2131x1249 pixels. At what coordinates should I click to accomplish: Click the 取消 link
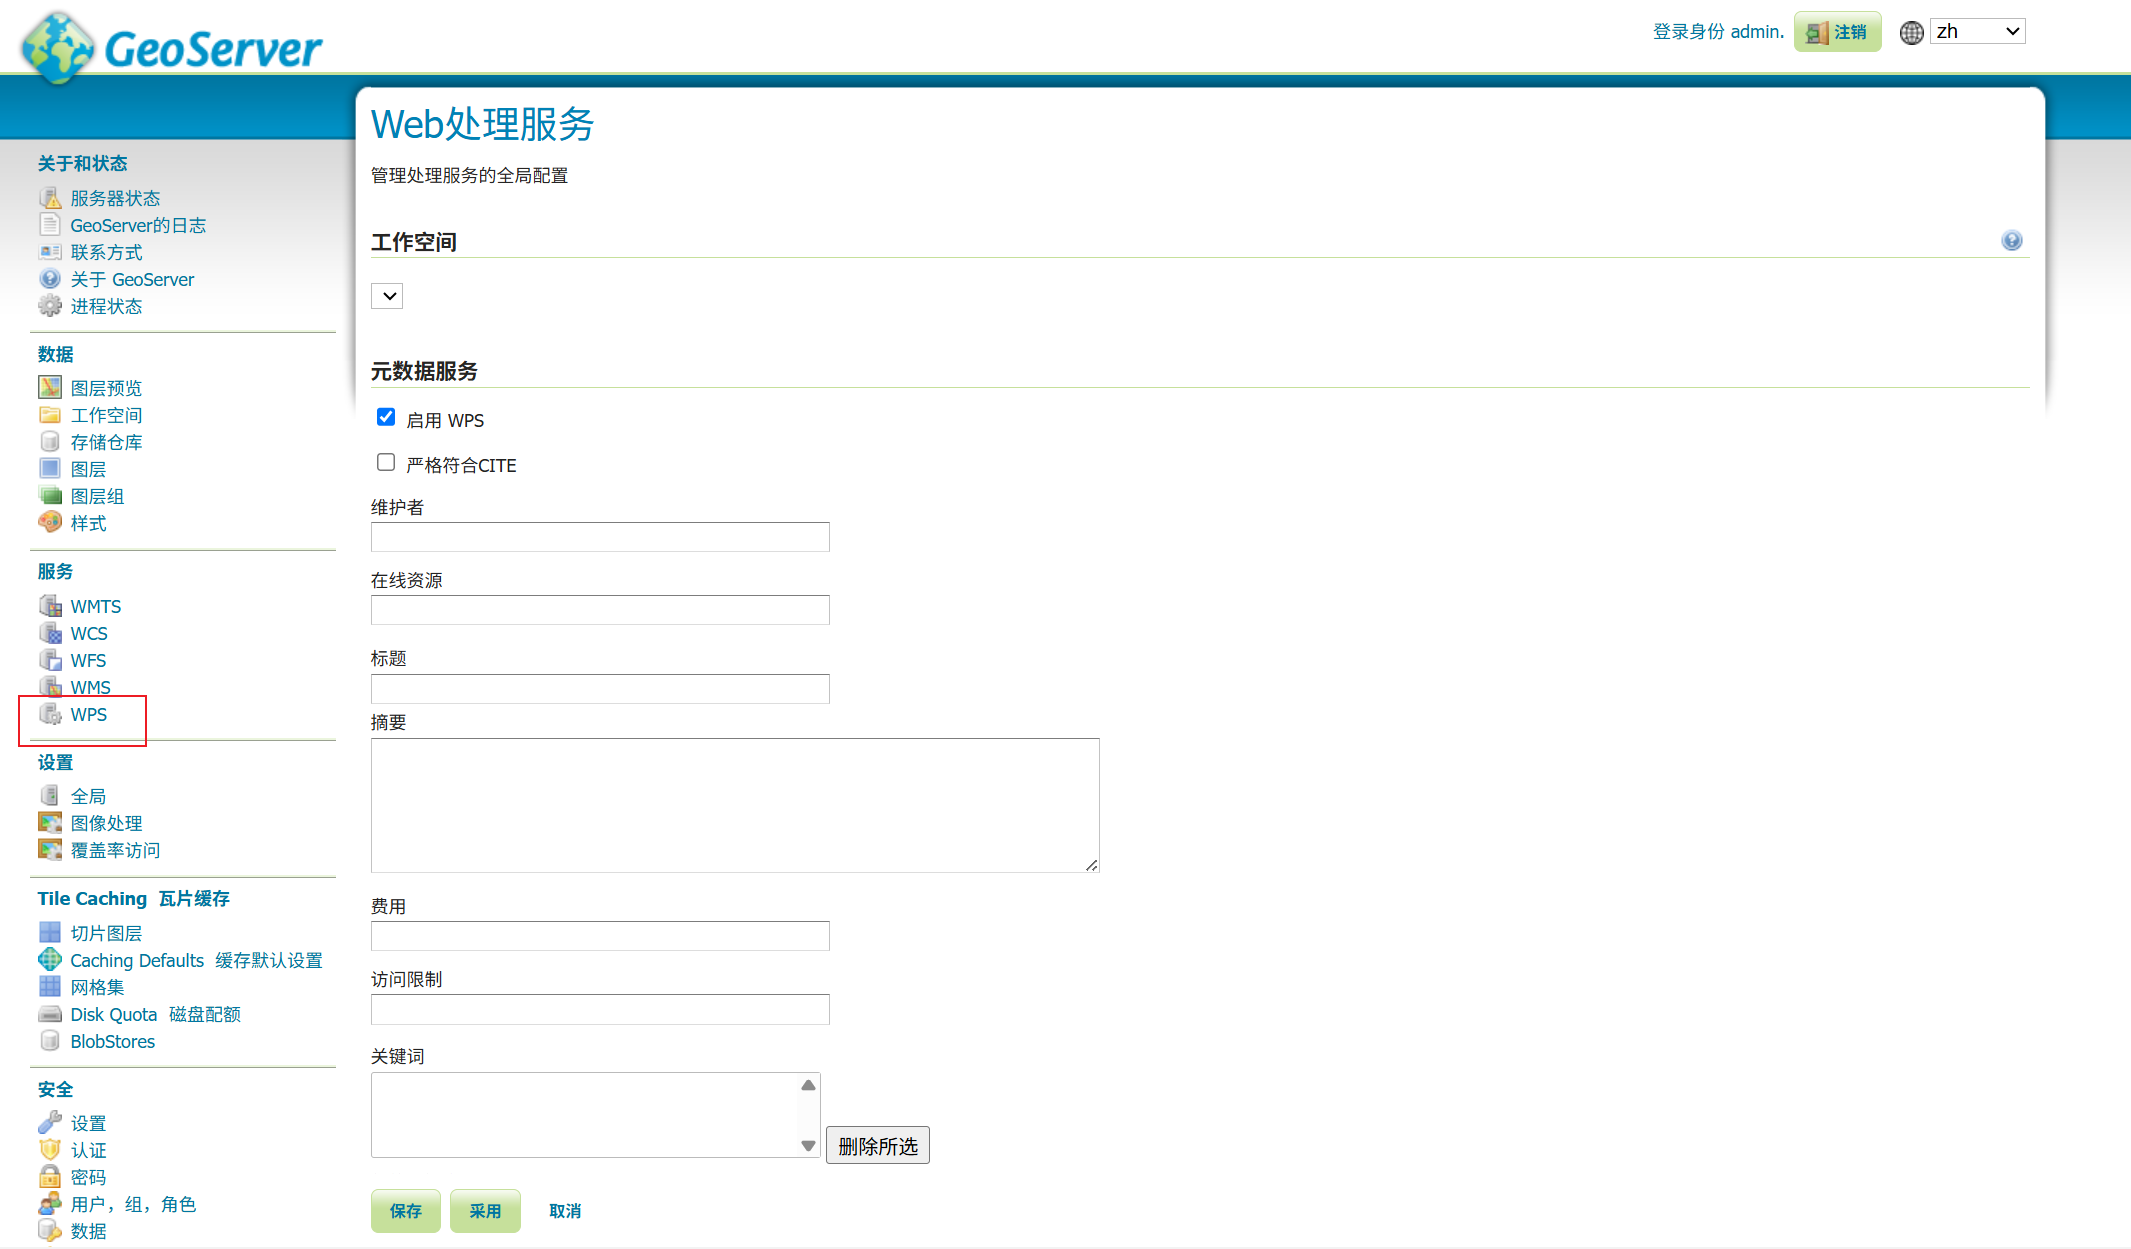coord(565,1211)
